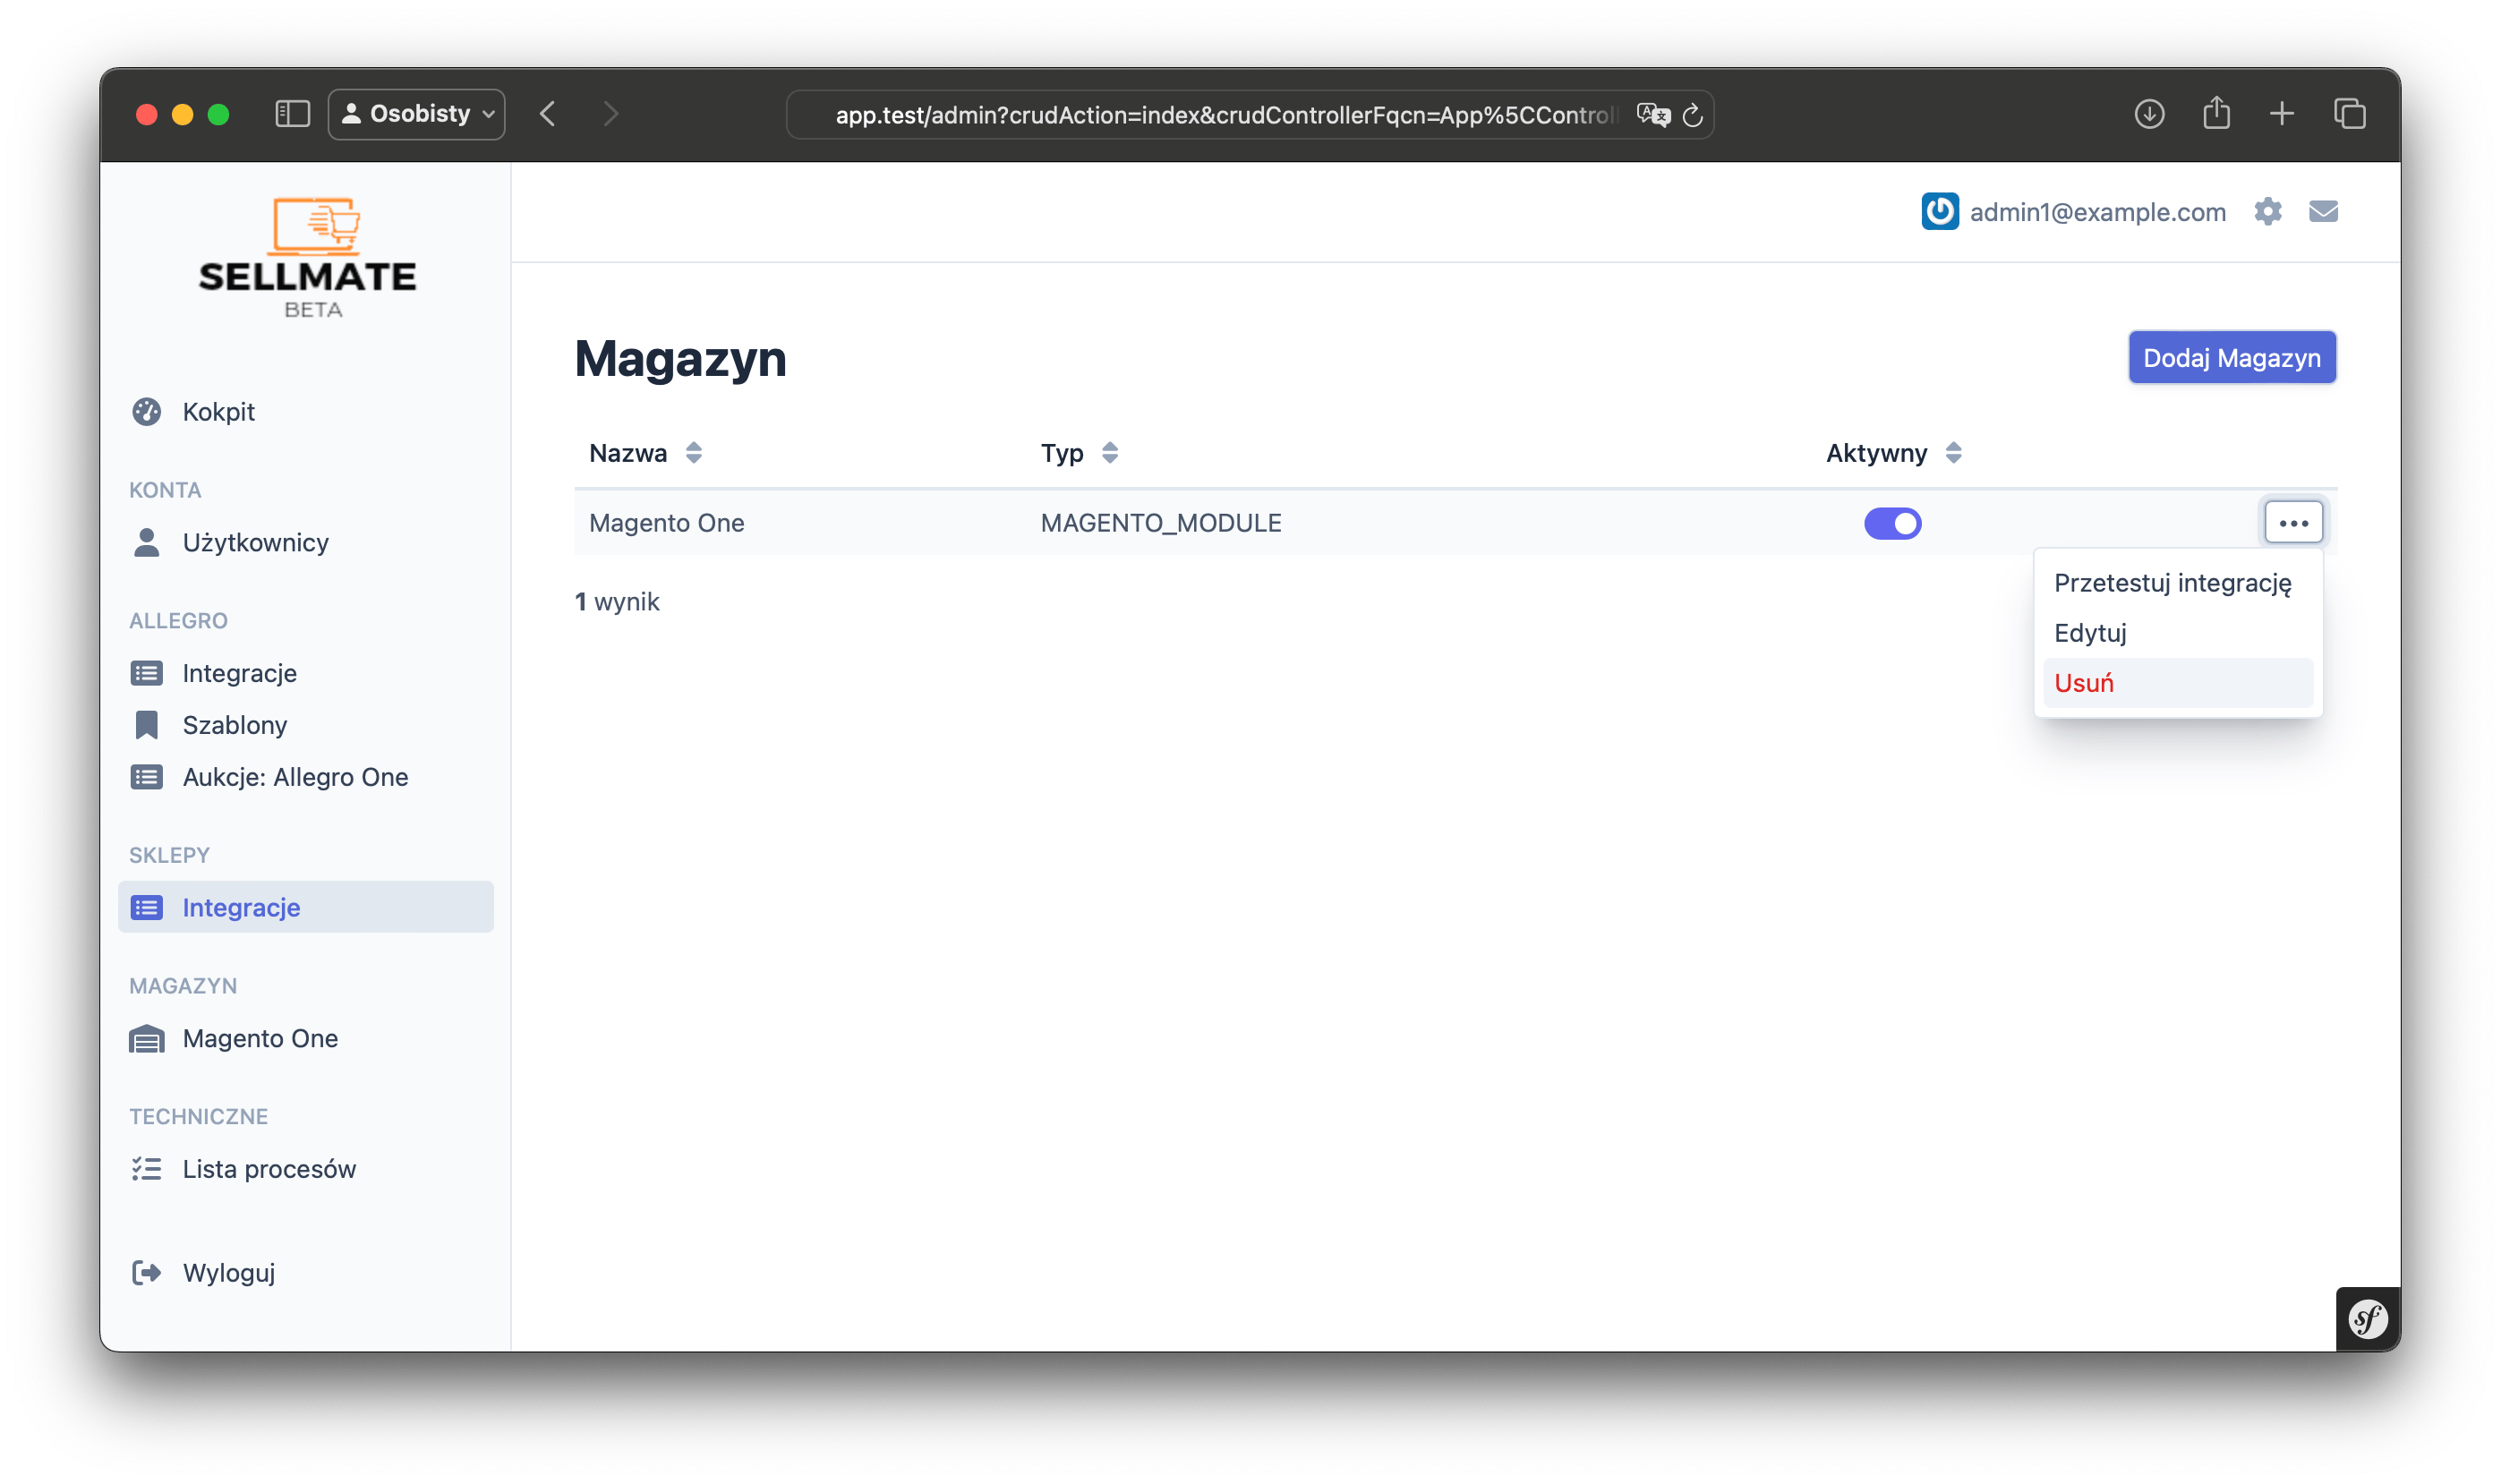This screenshot has width=2501, height=1484.
Task: Click the Szablony bookmark icon
Action: (x=147, y=725)
